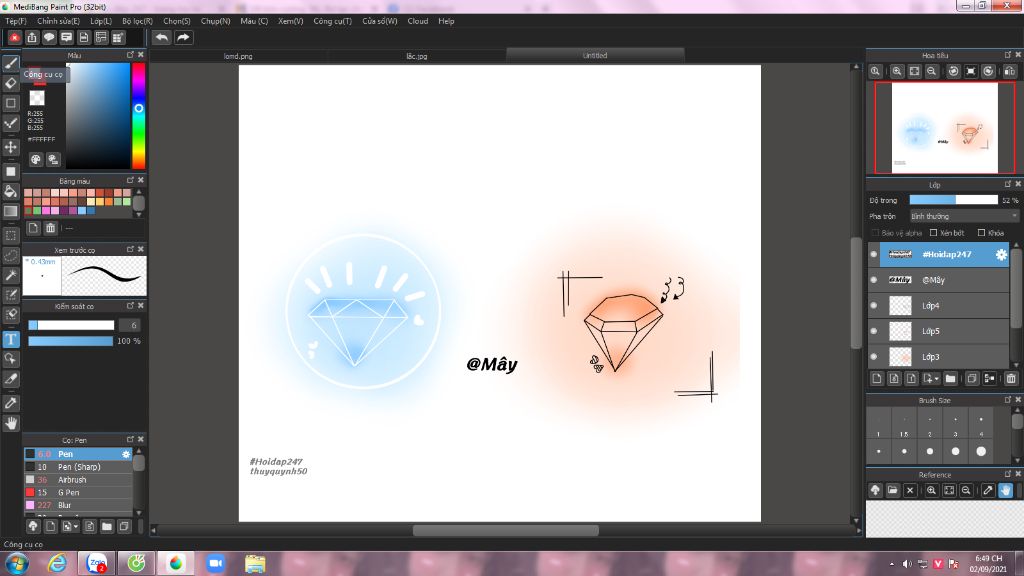Open the add-layer dropdown arrow in Layer panel
The height and width of the screenshot is (576, 1024).
click(x=936, y=379)
